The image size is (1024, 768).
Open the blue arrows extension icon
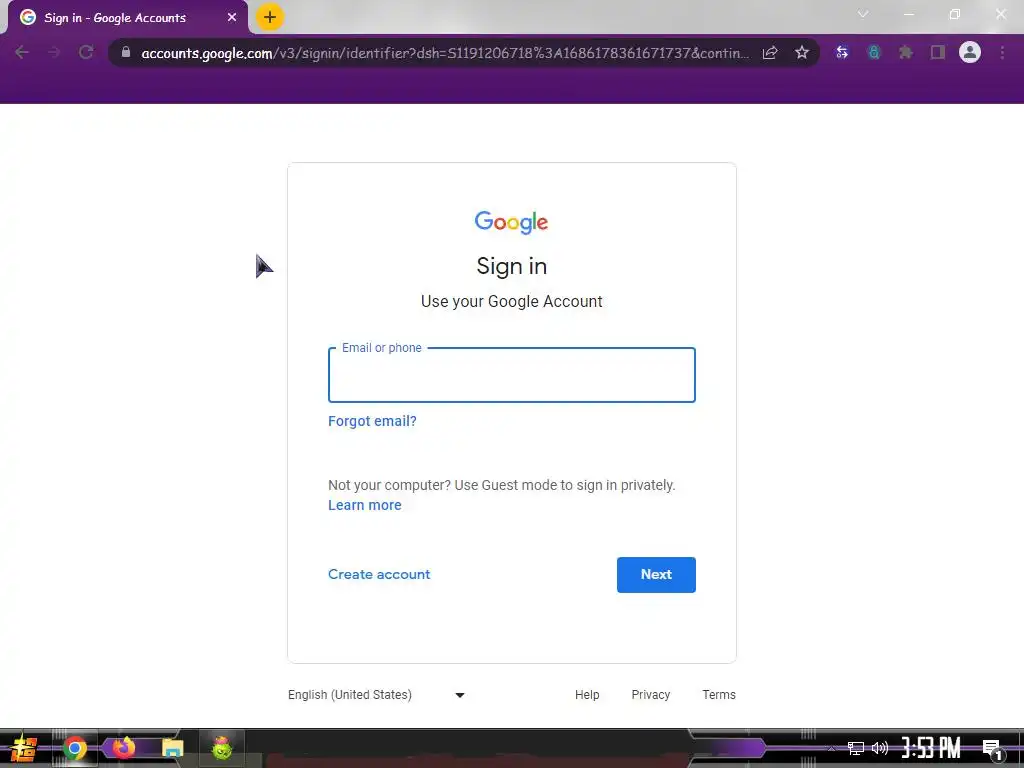tap(842, 52)
